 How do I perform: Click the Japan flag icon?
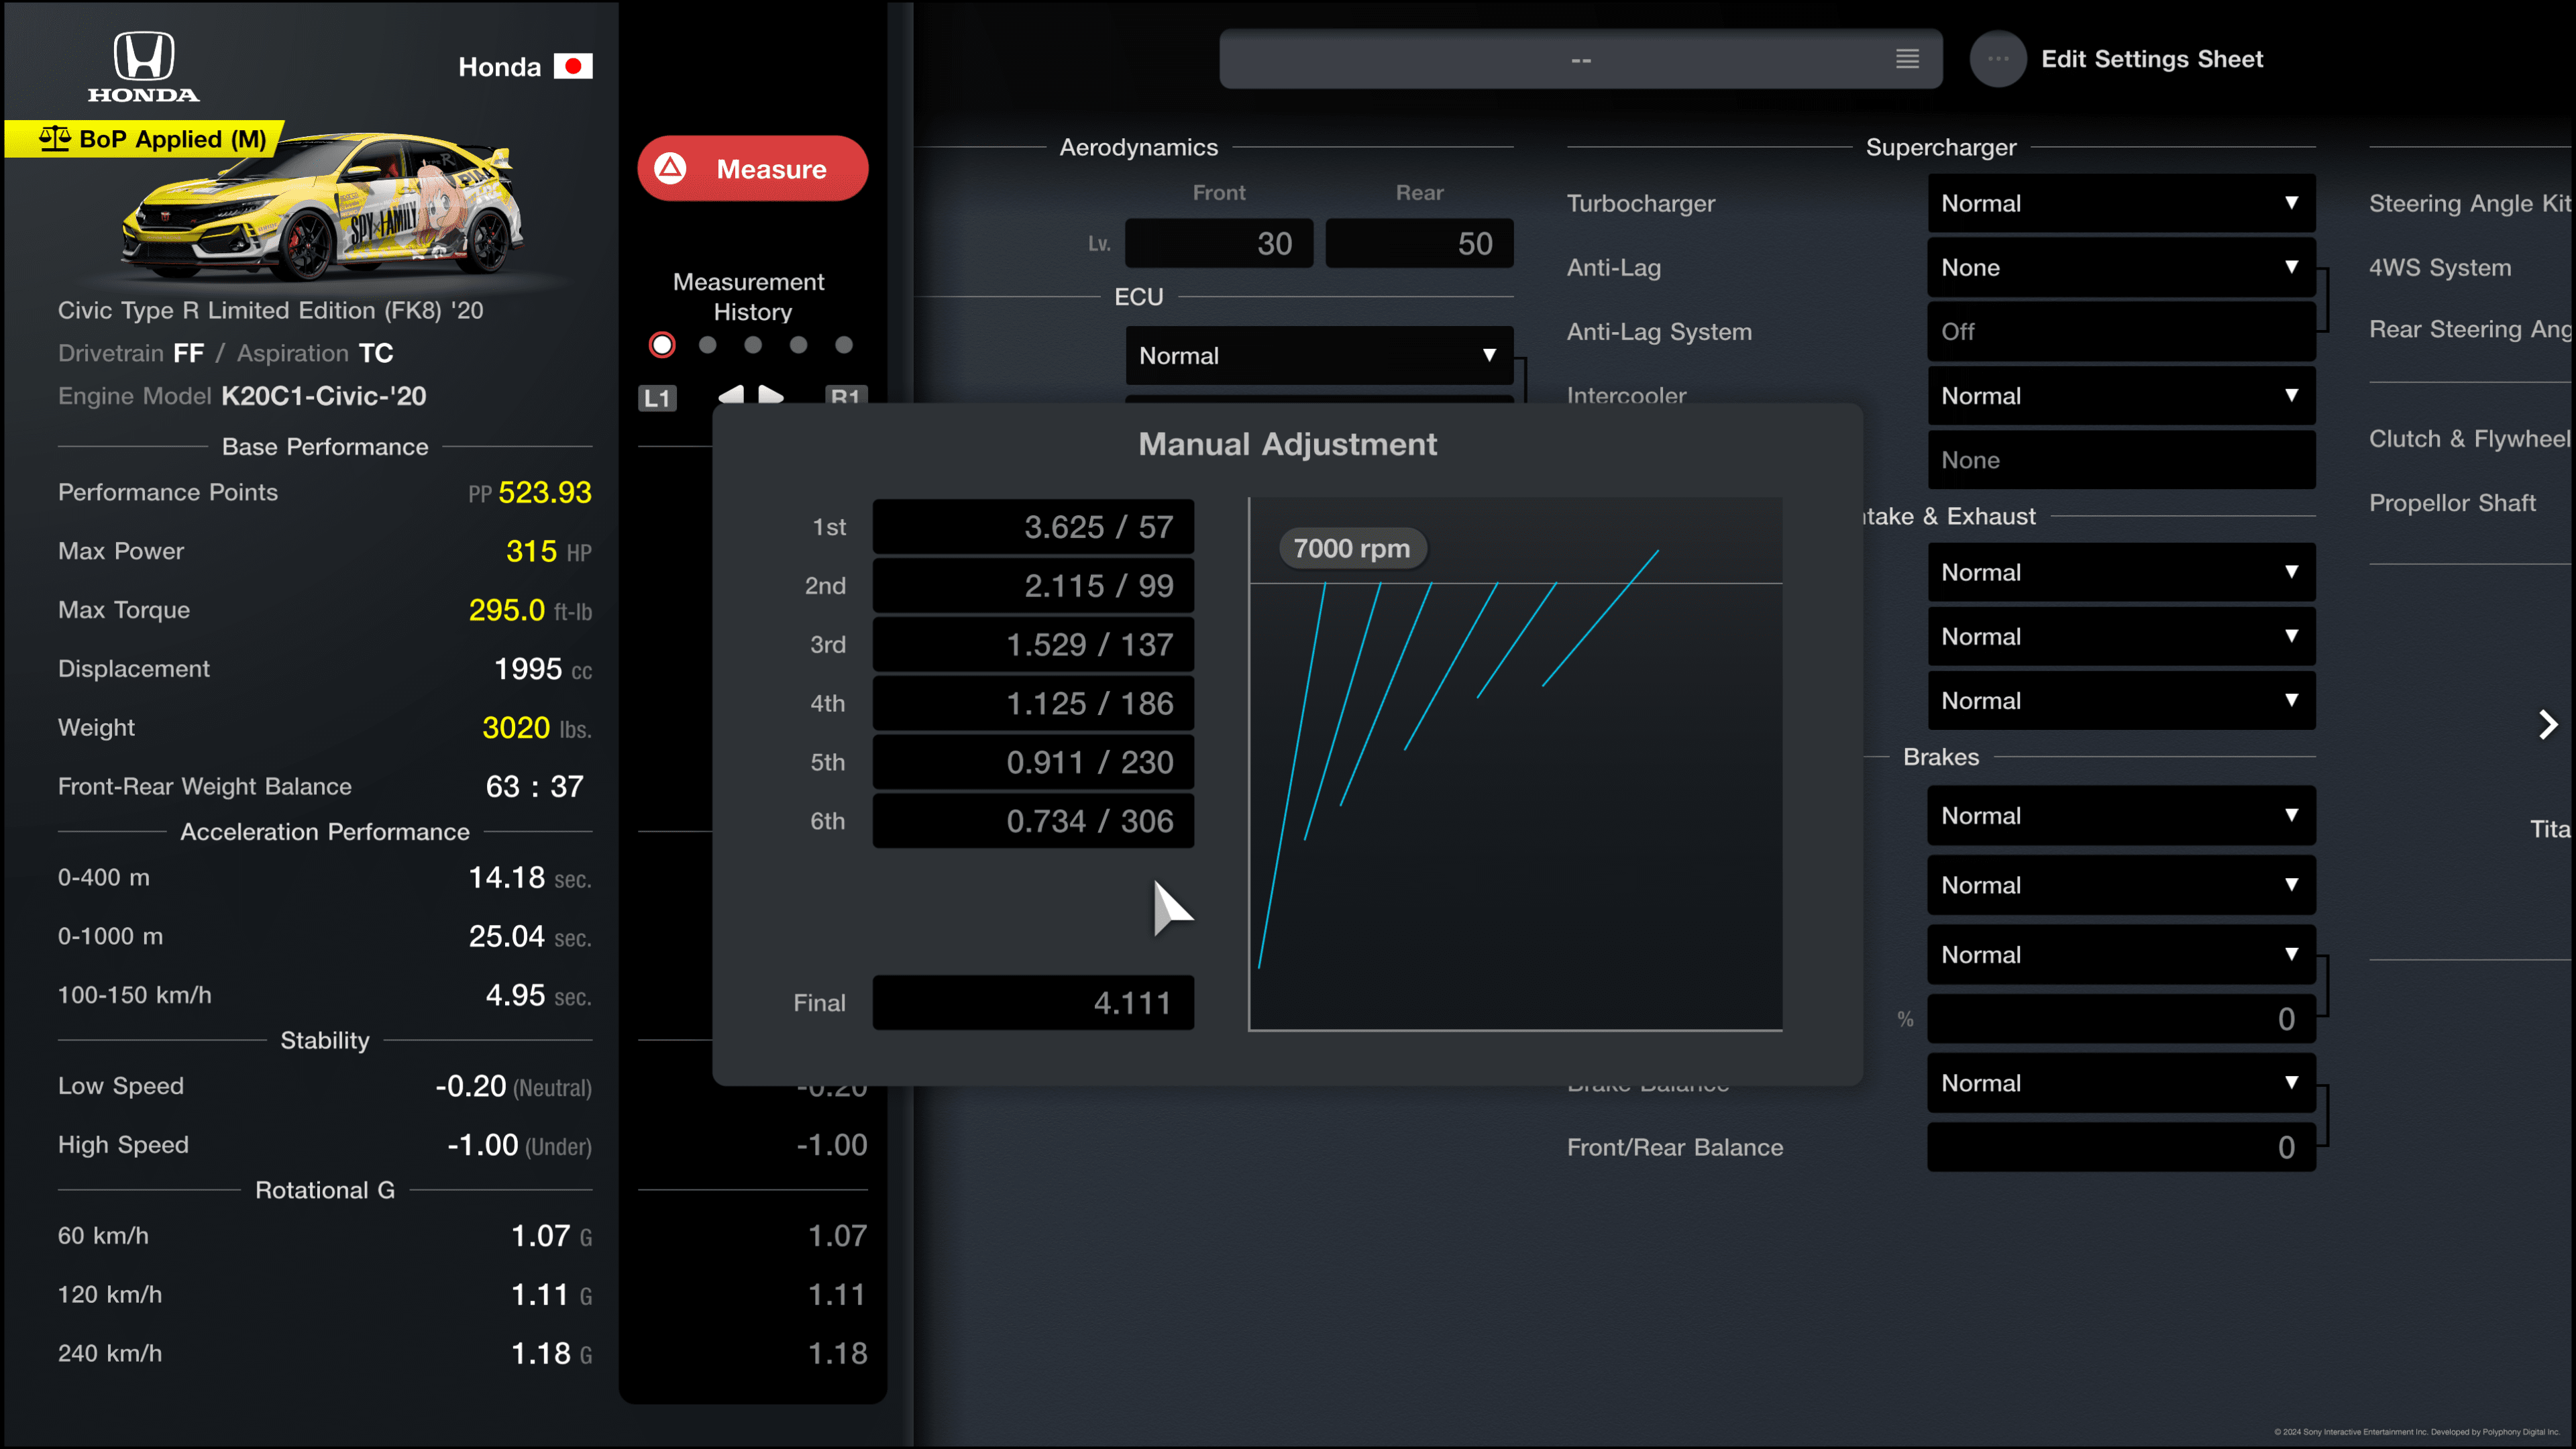click(x=573, y=67)
